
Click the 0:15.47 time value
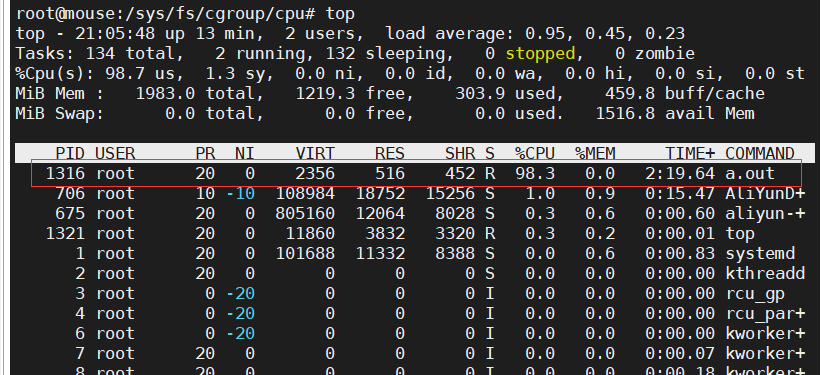click(x=680, y=193)
